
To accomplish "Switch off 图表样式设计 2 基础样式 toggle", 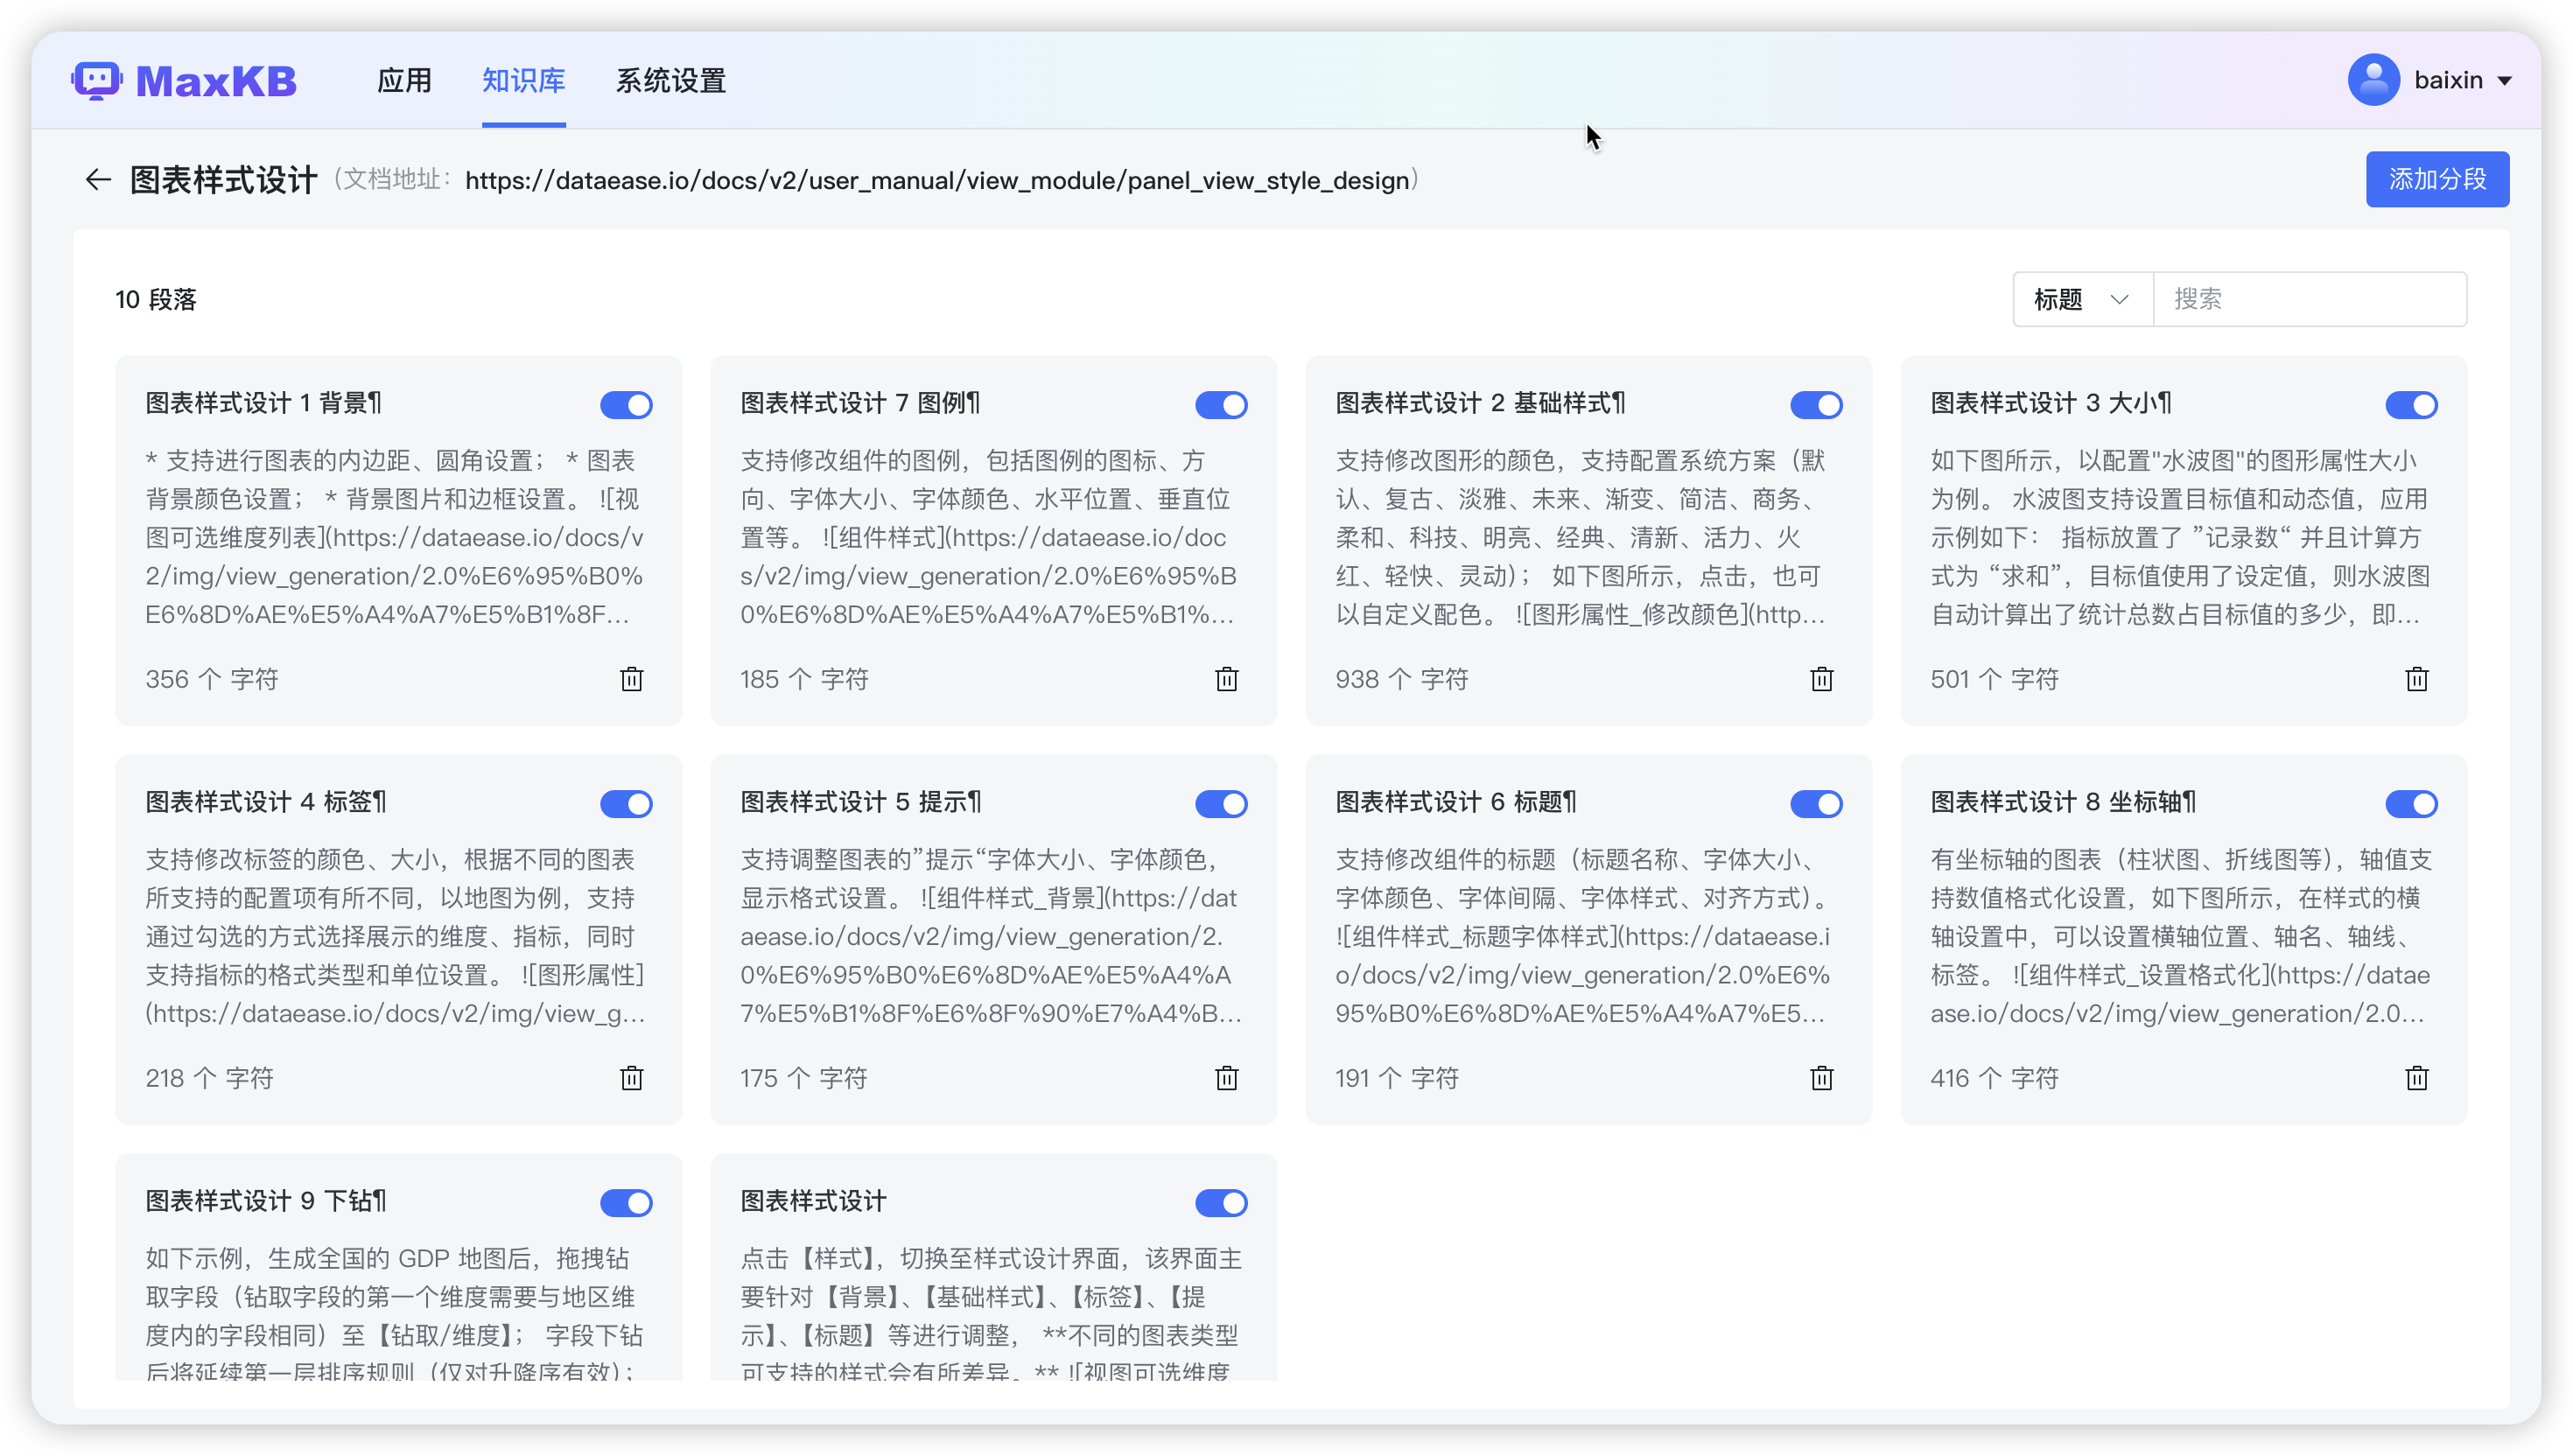I will click(1816, 405).
